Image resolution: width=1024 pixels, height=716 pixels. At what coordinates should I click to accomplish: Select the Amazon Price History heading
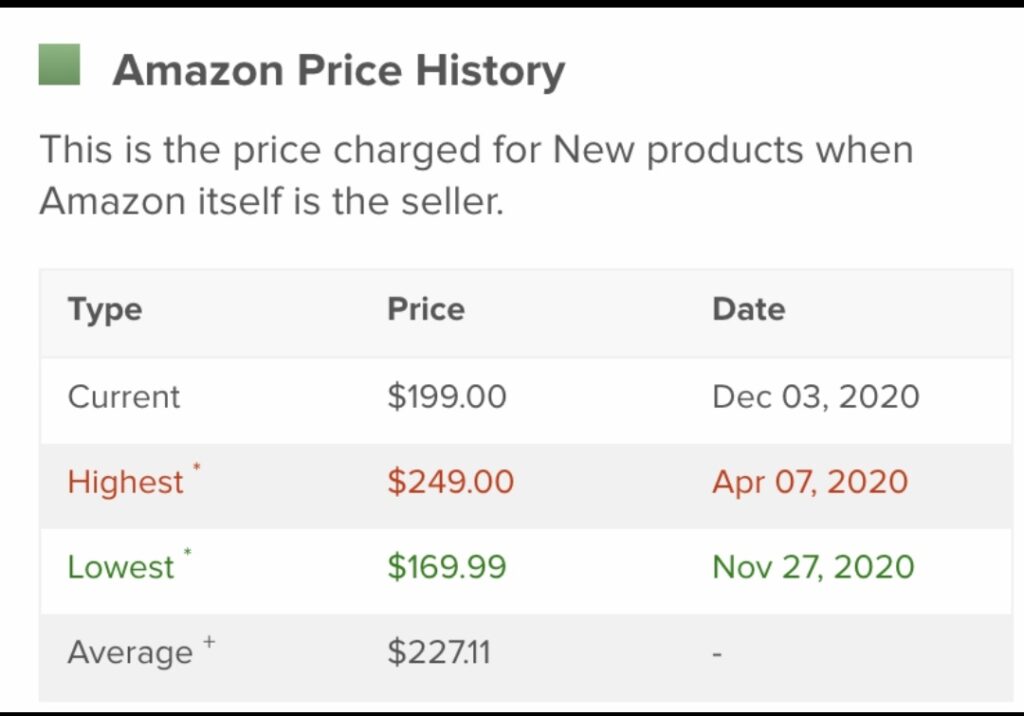339,71
